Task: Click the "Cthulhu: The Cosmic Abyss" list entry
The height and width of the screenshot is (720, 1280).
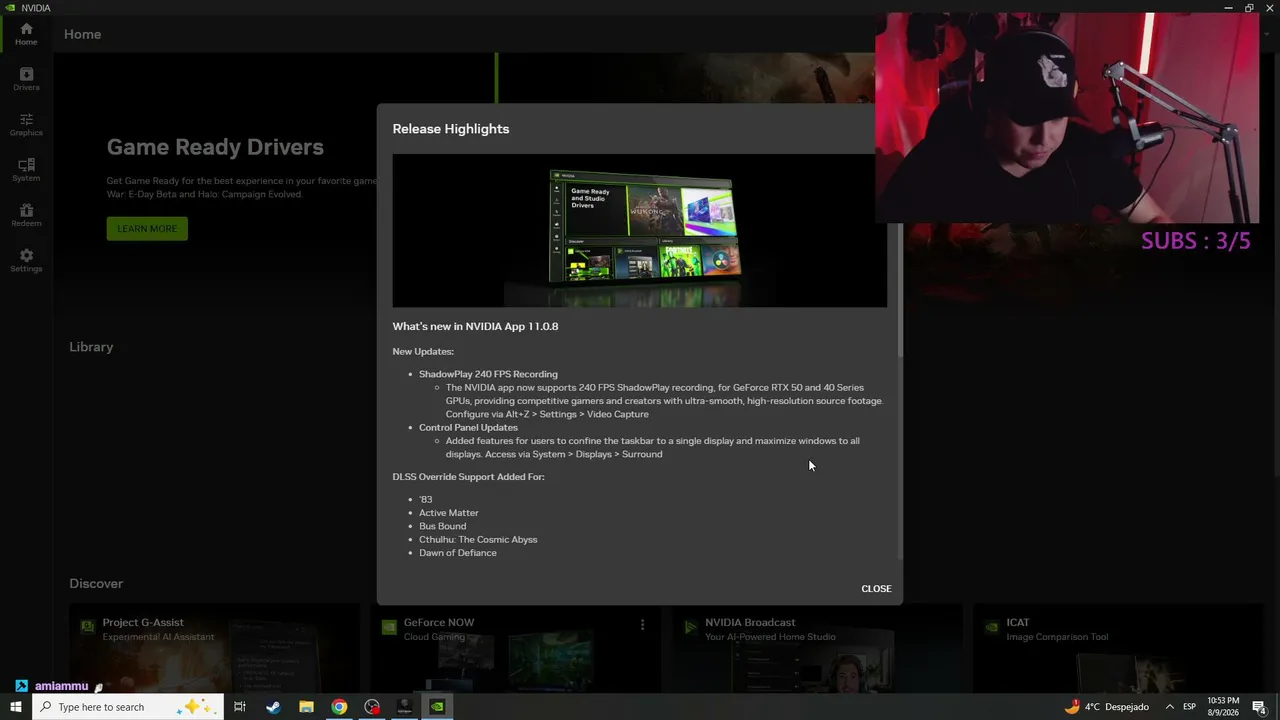Action: (x=478, y=540)
